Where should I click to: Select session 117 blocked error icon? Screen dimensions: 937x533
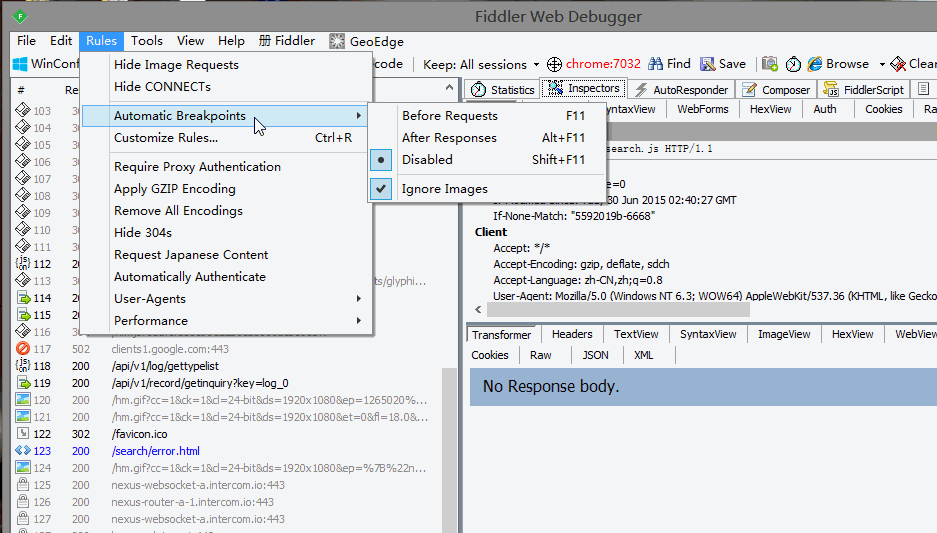tap(23, 348)
